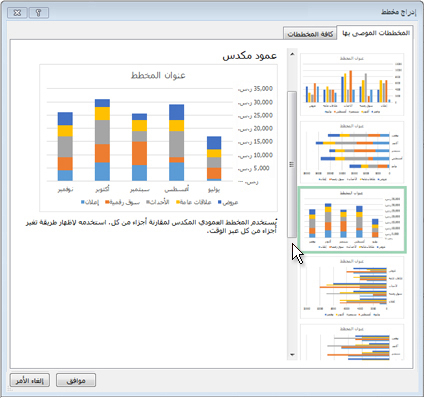Click the علاقات عامة legend entry
425x398 pixels.
(x=194, y=202)
